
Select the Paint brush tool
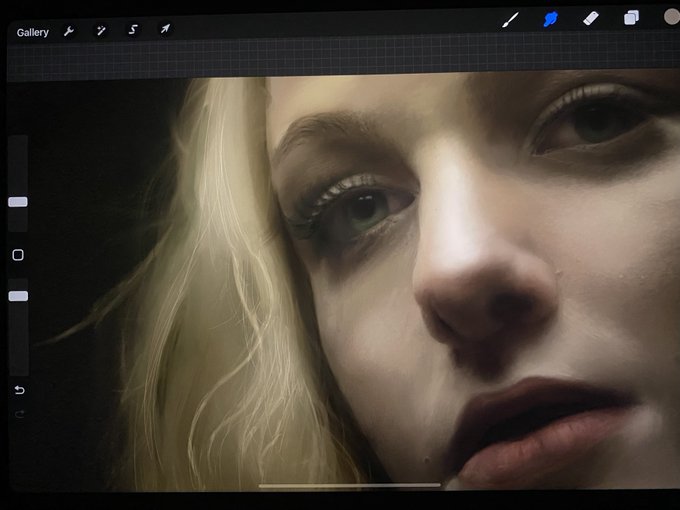[510, 20]
